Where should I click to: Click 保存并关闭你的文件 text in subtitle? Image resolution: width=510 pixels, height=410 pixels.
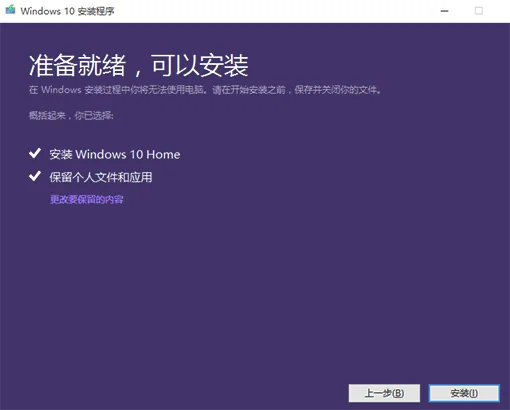tap(336, 90)
